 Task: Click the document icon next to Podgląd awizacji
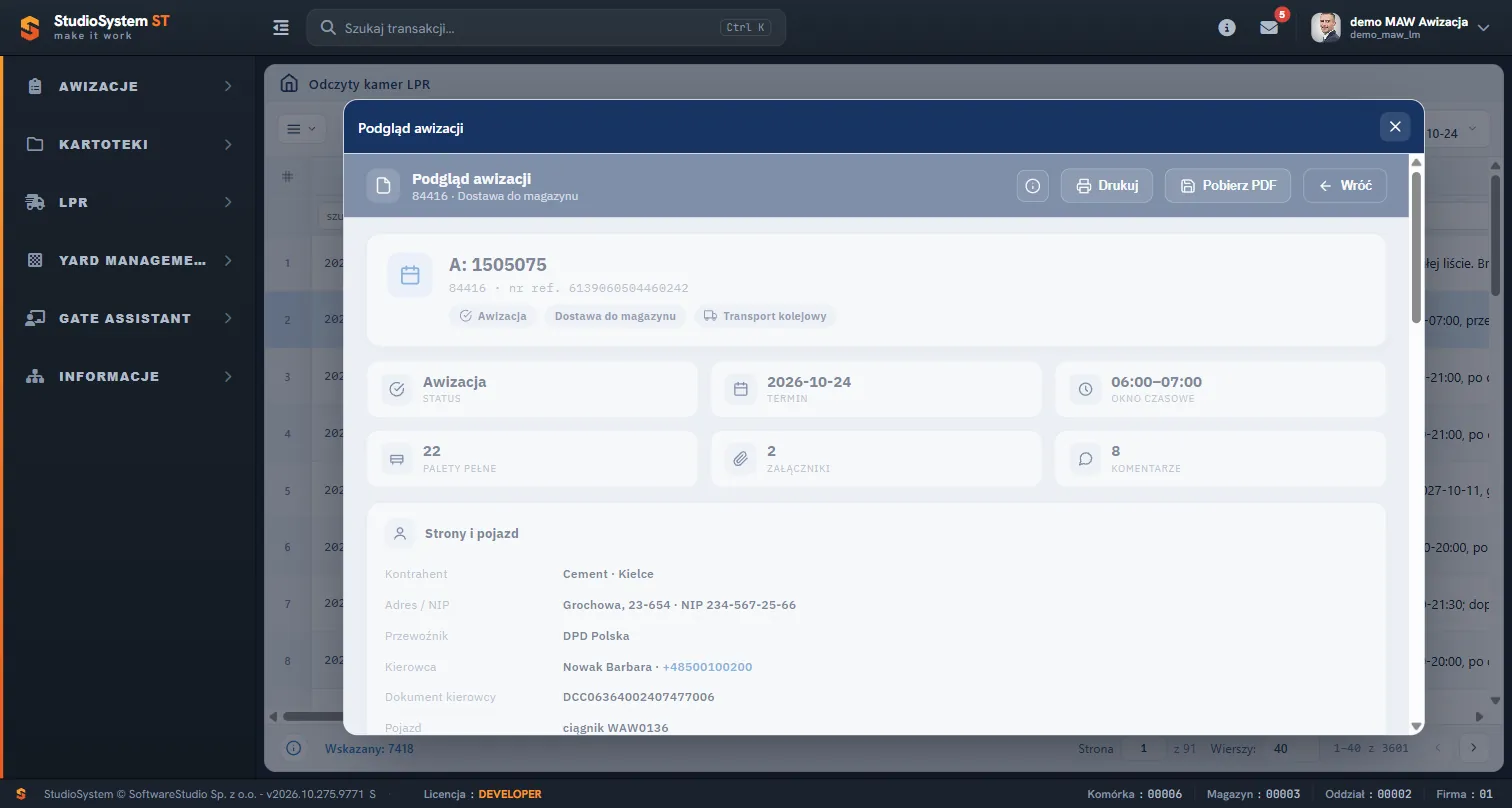383,186
